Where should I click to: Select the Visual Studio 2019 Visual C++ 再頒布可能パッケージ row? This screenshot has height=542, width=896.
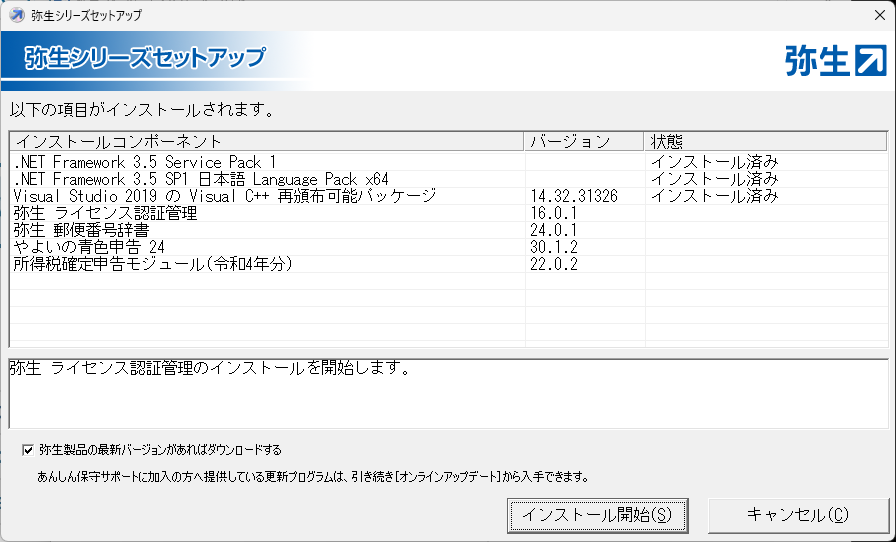point(449,196)
